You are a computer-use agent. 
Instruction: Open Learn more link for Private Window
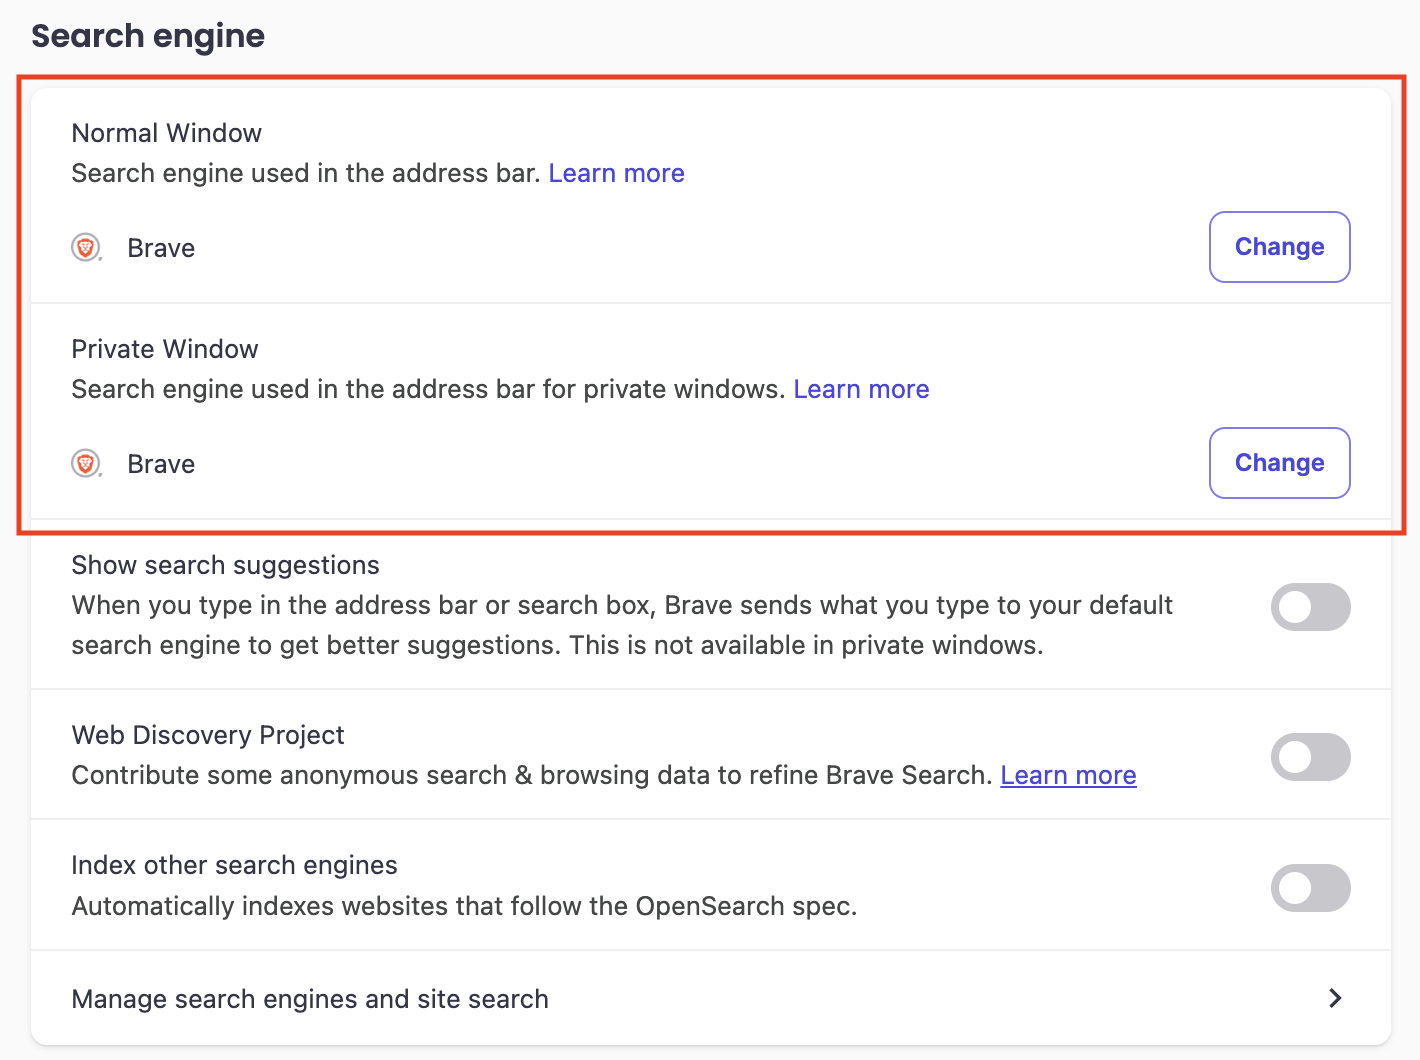point(861,389)
